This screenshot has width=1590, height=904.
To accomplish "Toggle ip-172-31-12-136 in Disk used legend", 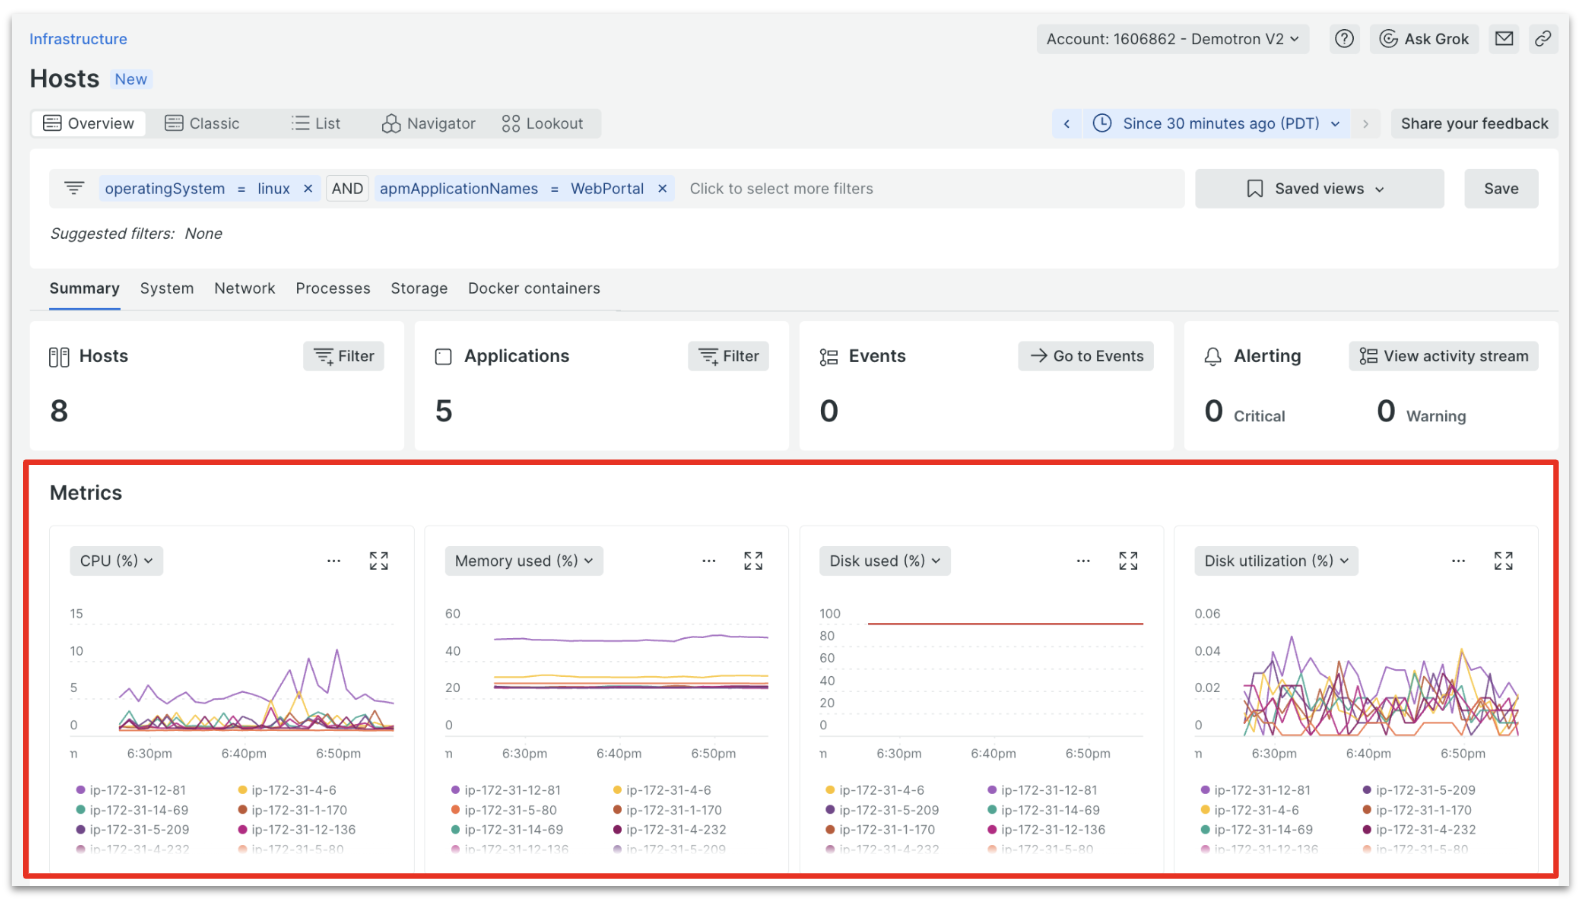I will point(1046,830).
